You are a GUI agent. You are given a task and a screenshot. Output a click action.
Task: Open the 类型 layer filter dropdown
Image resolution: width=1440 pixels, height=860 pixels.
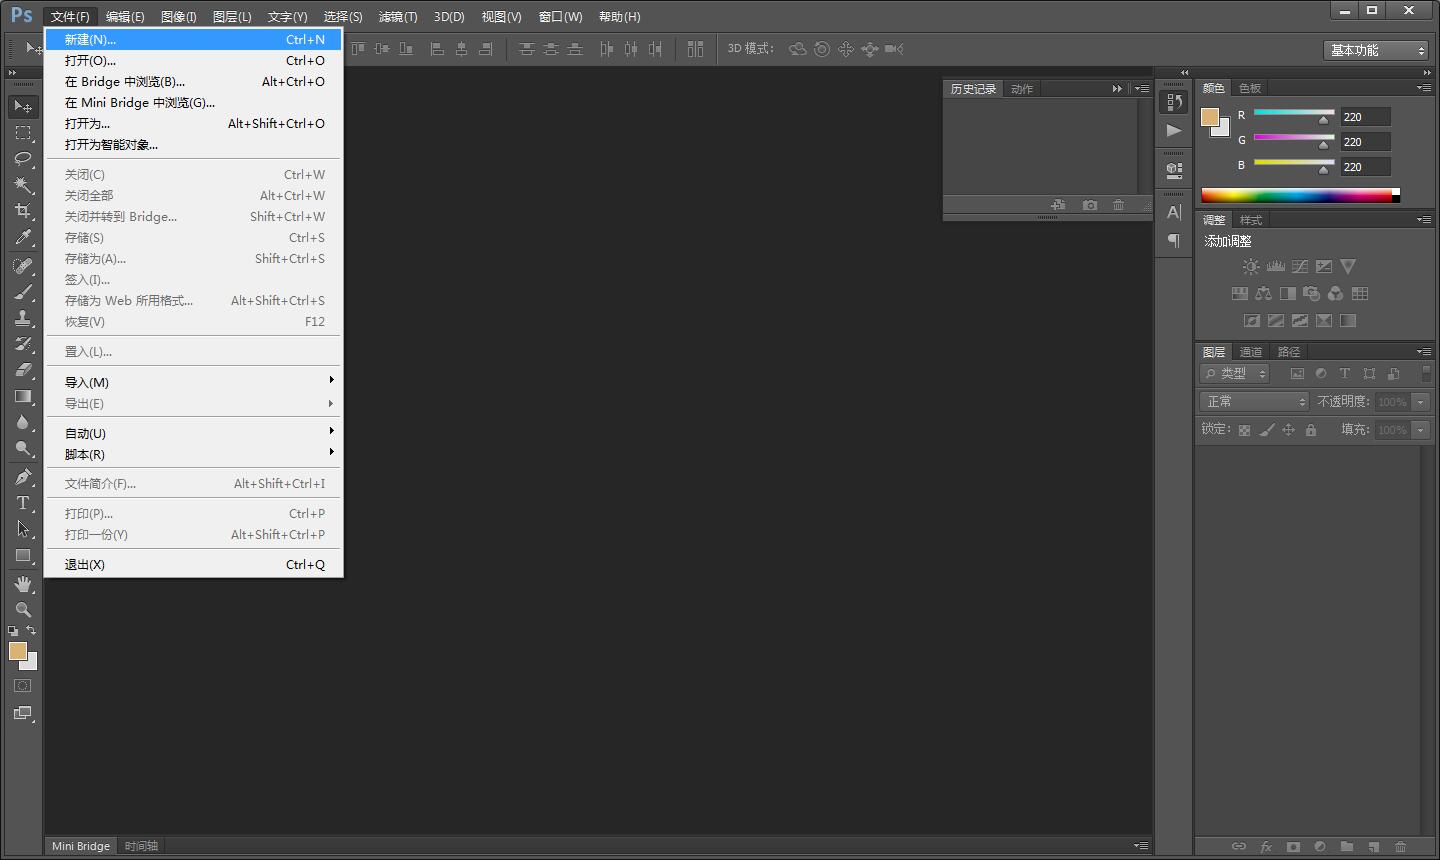[1235, 373]
